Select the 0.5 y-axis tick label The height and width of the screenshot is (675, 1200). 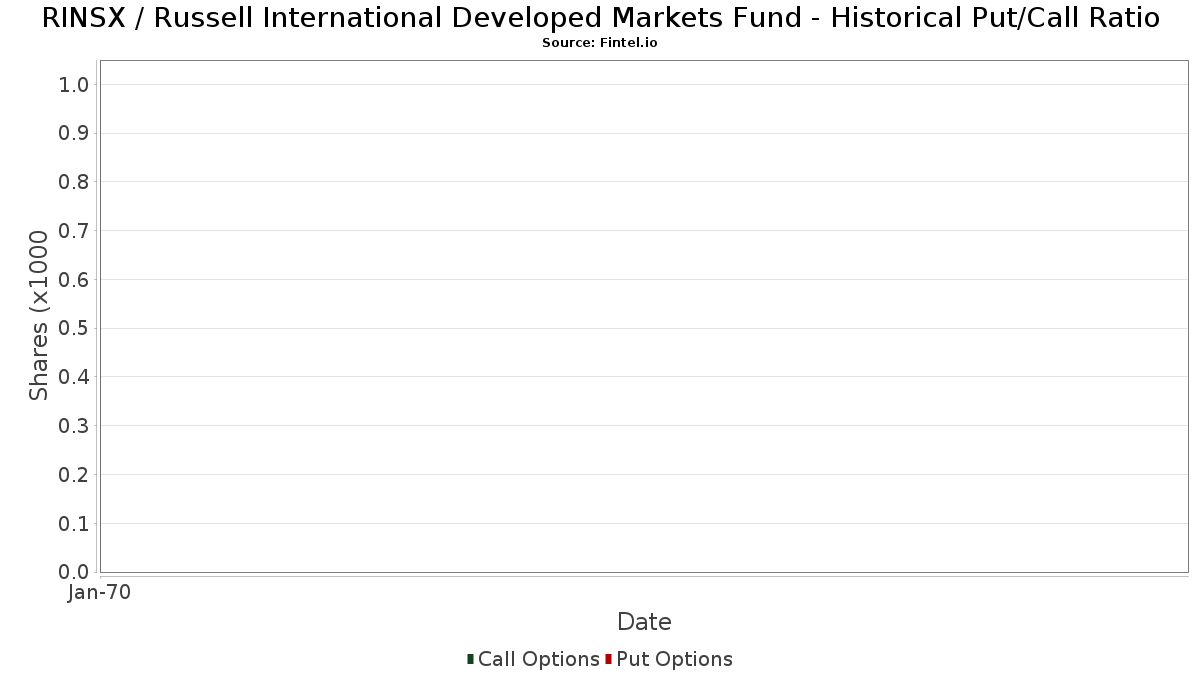tap(75, 328)
